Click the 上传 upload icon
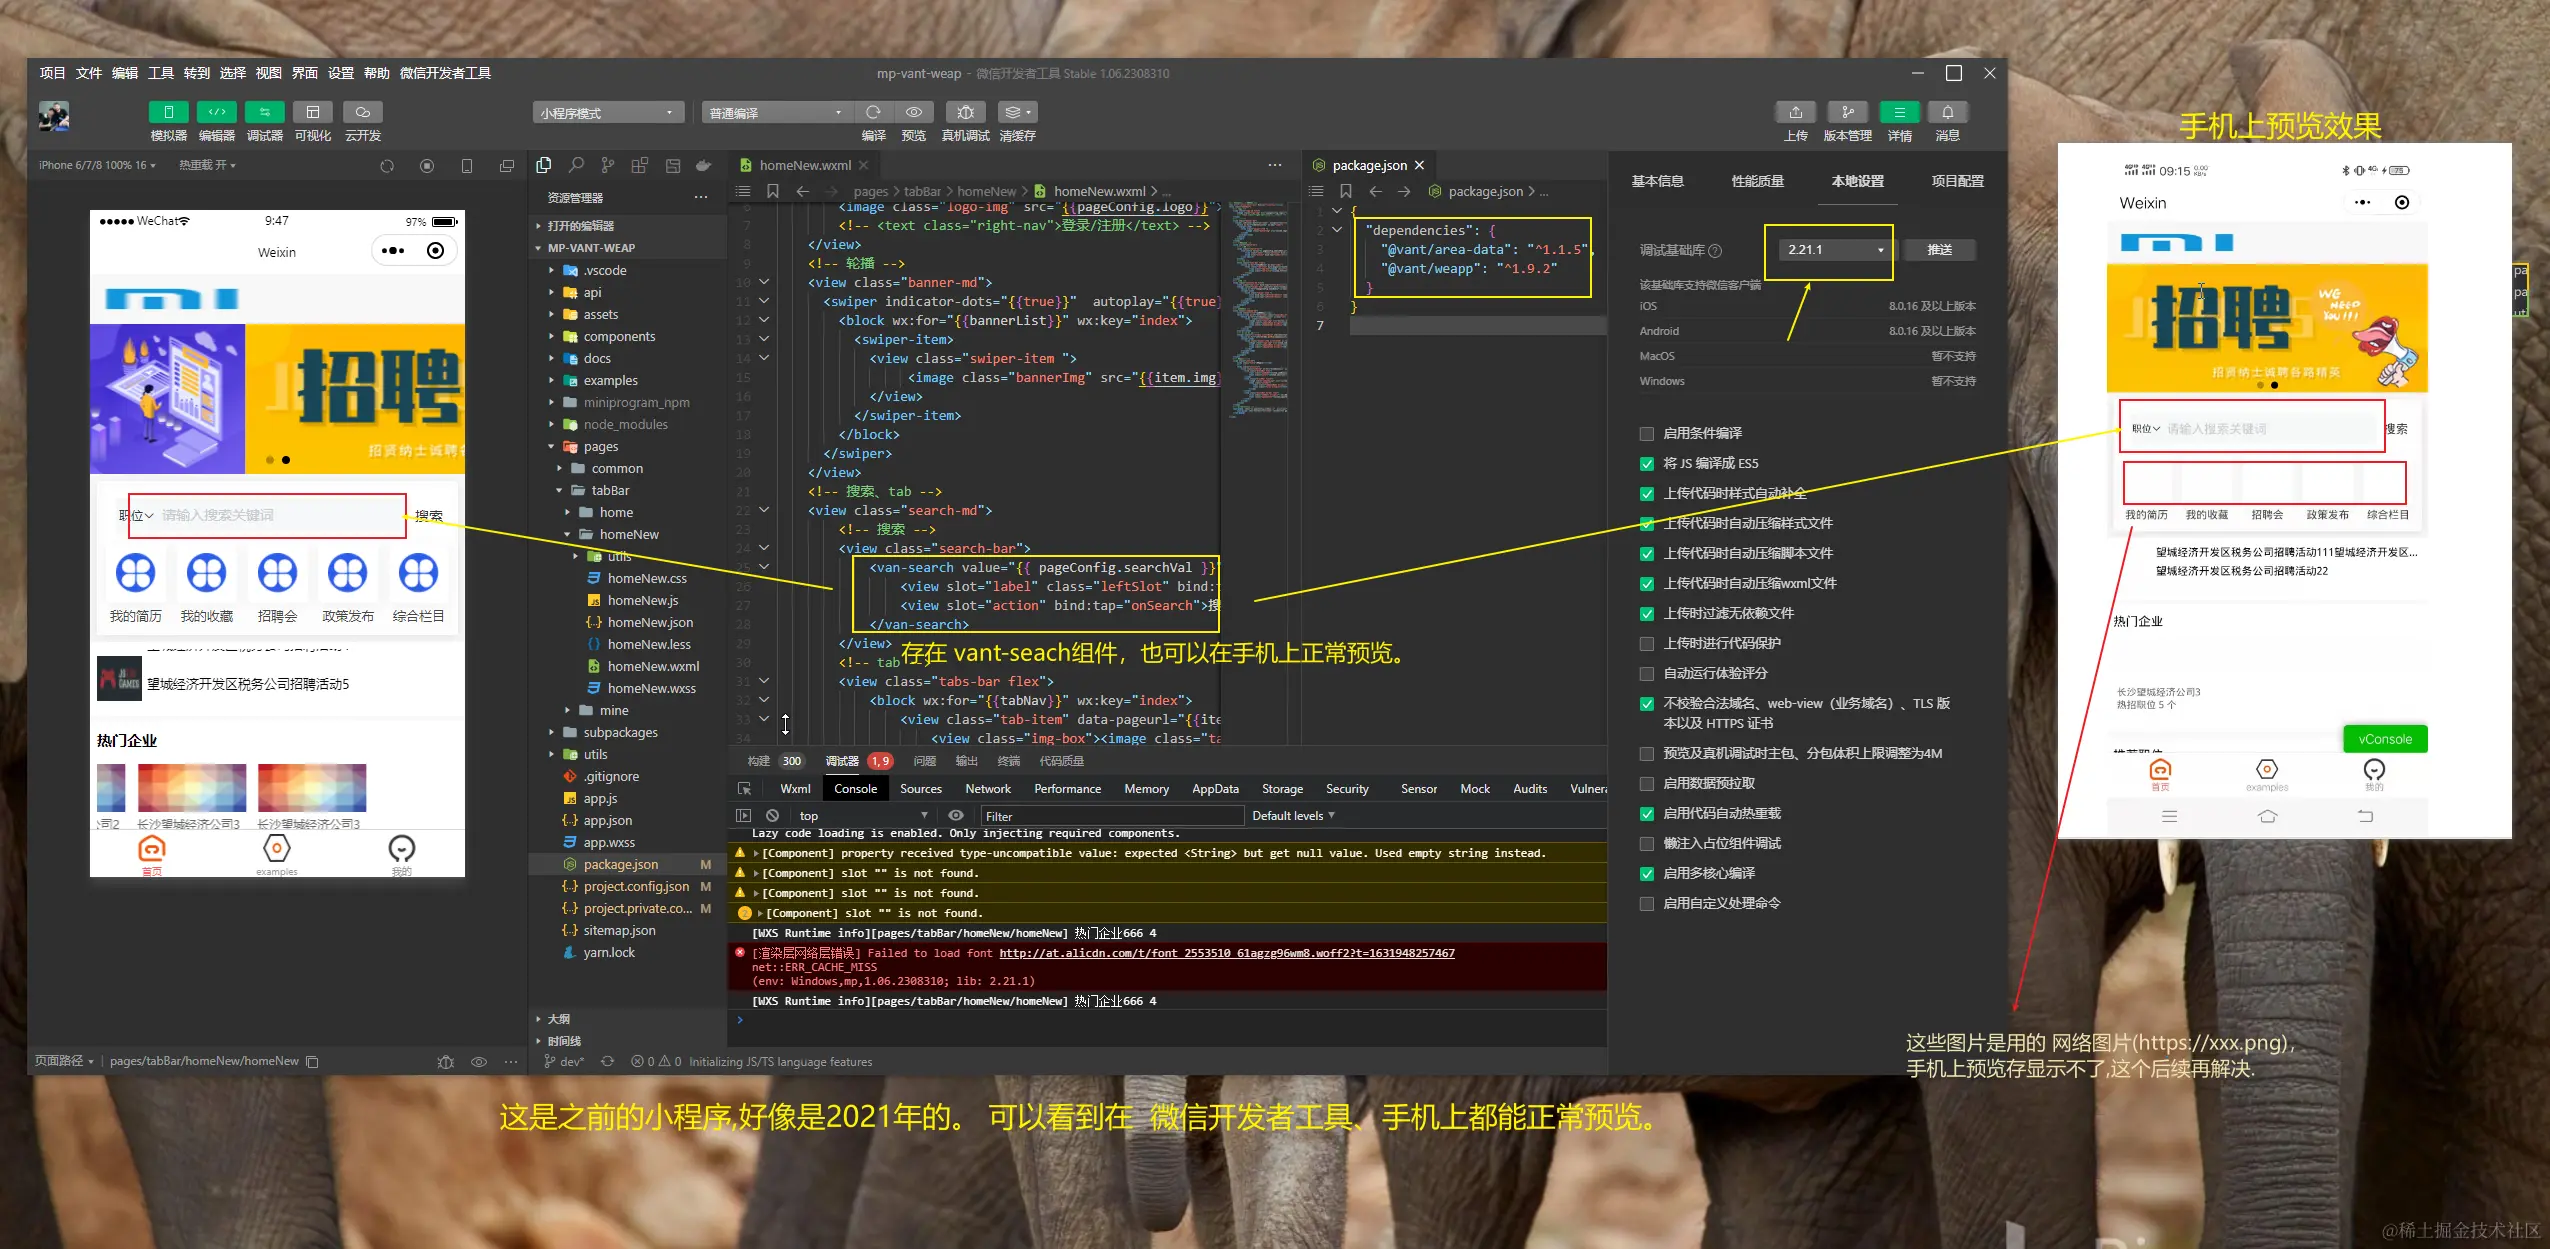The height and width of the screenshot is (1249, 2550). (1795, 112)
